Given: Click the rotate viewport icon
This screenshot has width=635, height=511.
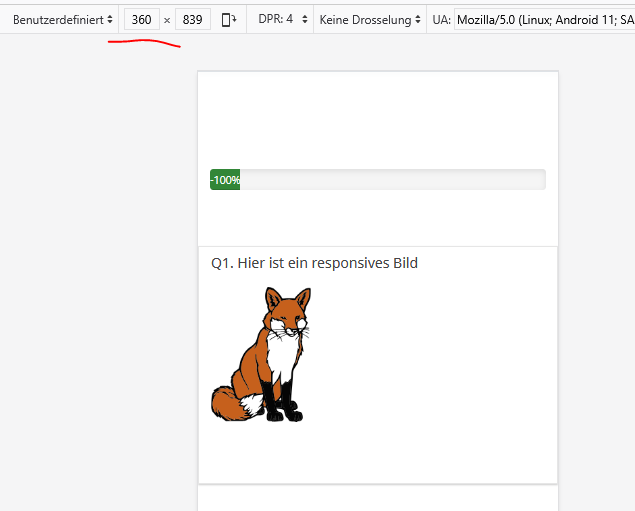Looking at the screenshot, I should pyautogui.click(x=229, y=20).
